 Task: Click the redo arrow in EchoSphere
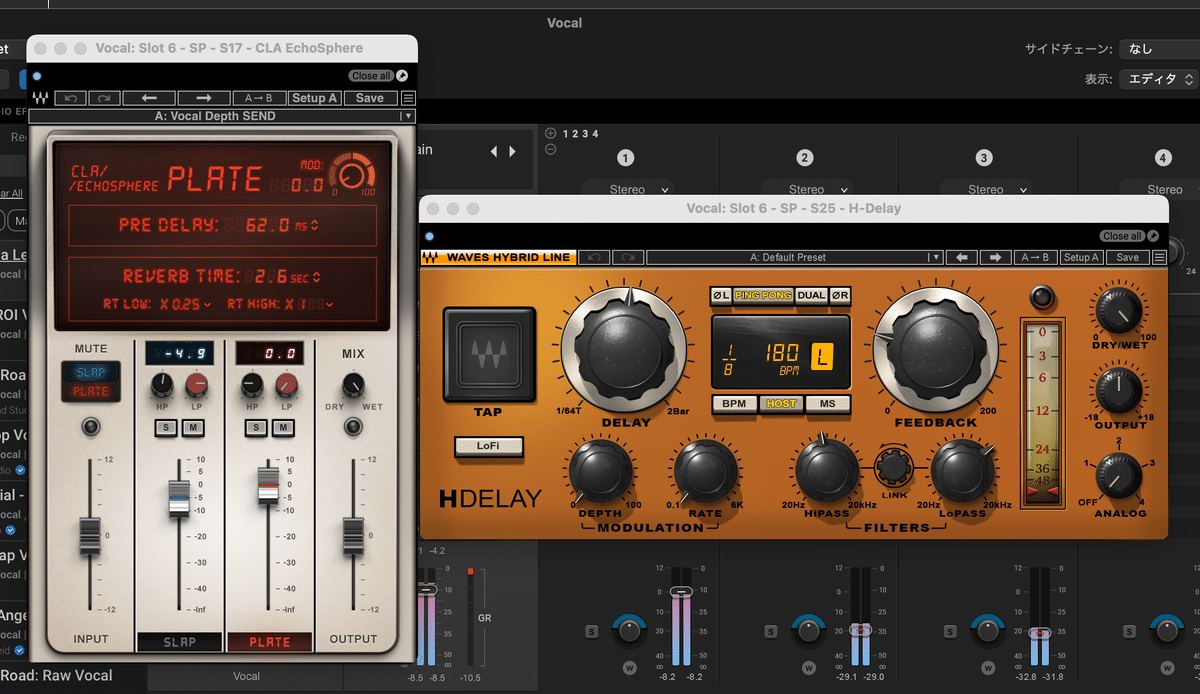[x=102, y=98]
